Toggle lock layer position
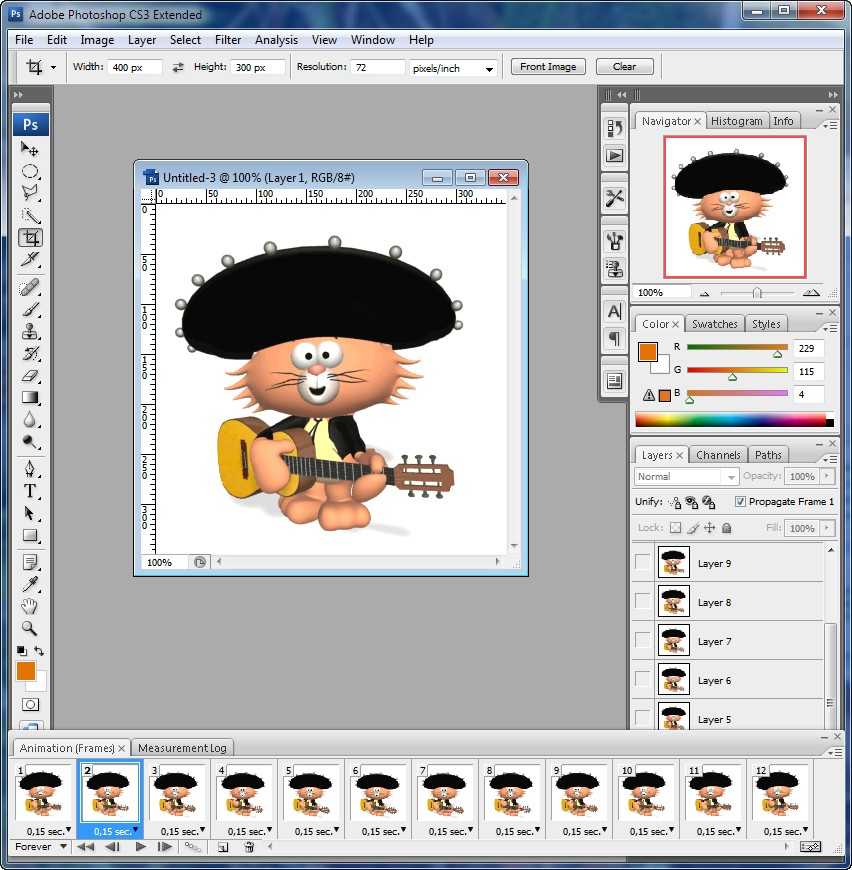The image size is (852, 870). pos(709,528)
